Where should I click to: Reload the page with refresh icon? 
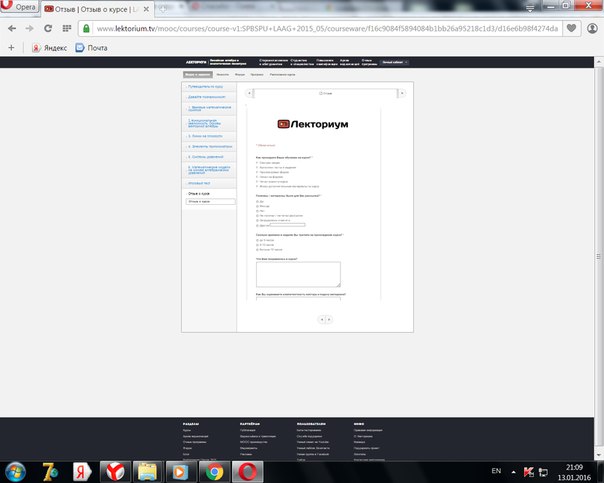click(x=48, y=29)
